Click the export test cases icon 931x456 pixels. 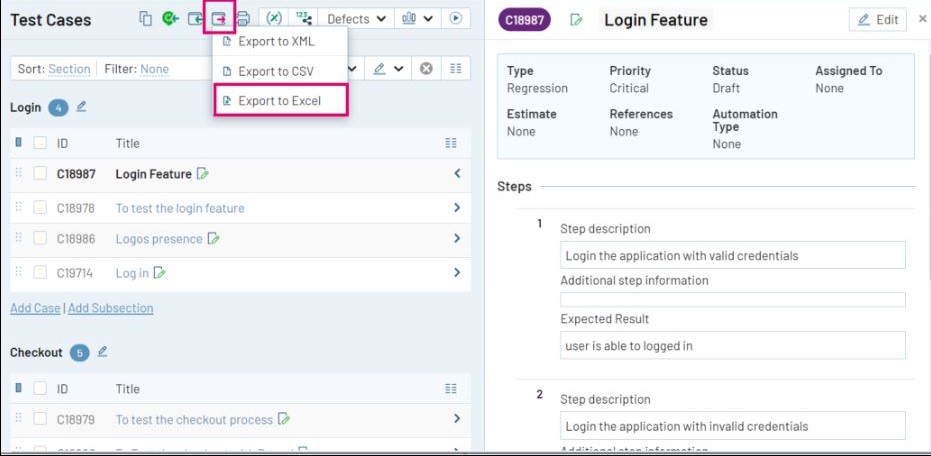(x=218, y=18)
